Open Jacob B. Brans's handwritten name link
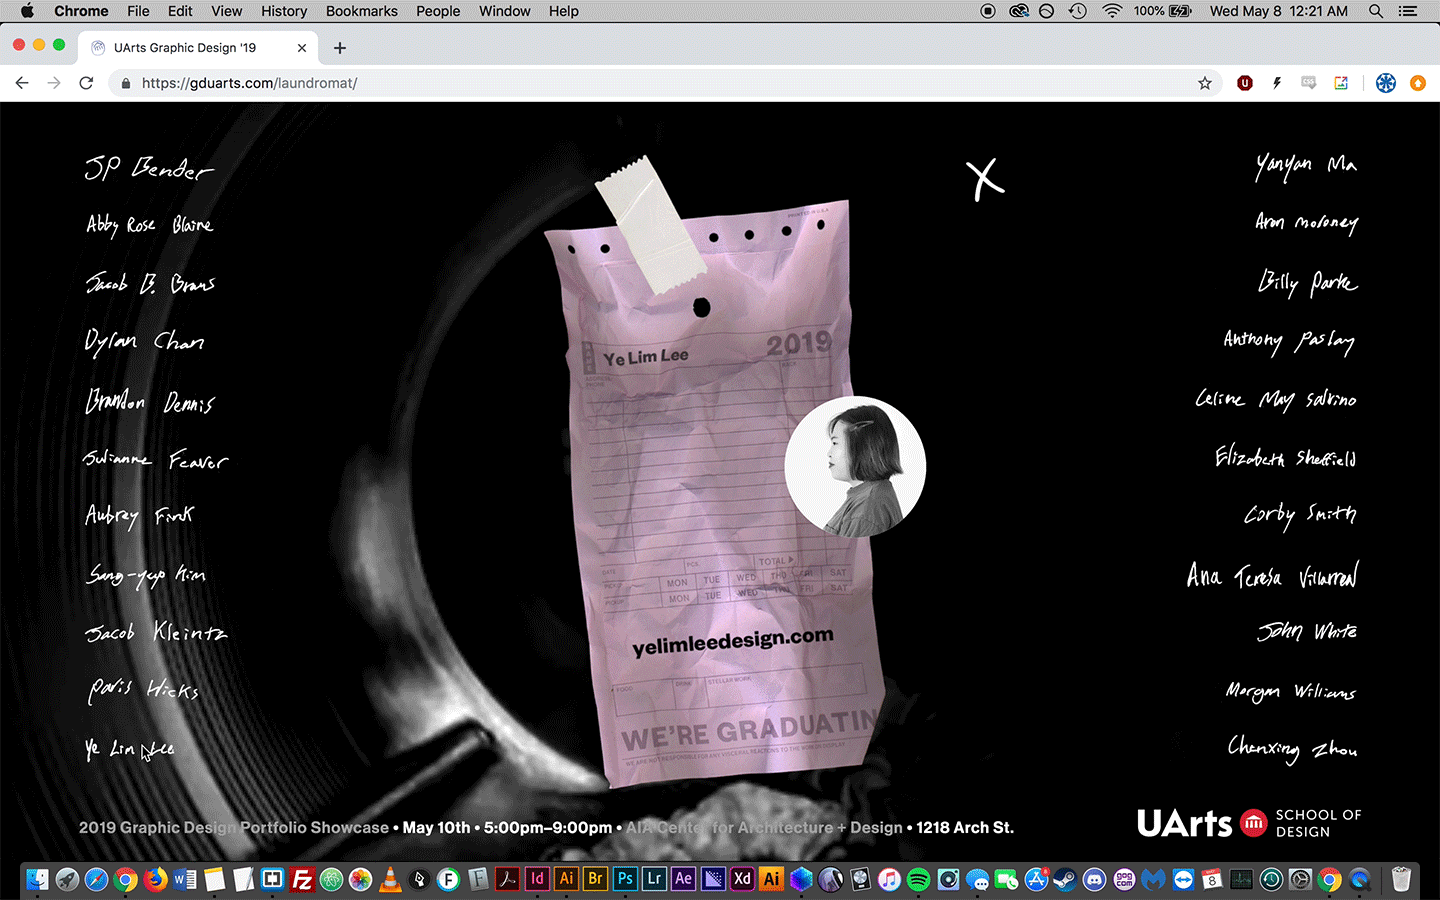Image resolution: width=1440 pixels, height=900 pixels. pos(150,283)
